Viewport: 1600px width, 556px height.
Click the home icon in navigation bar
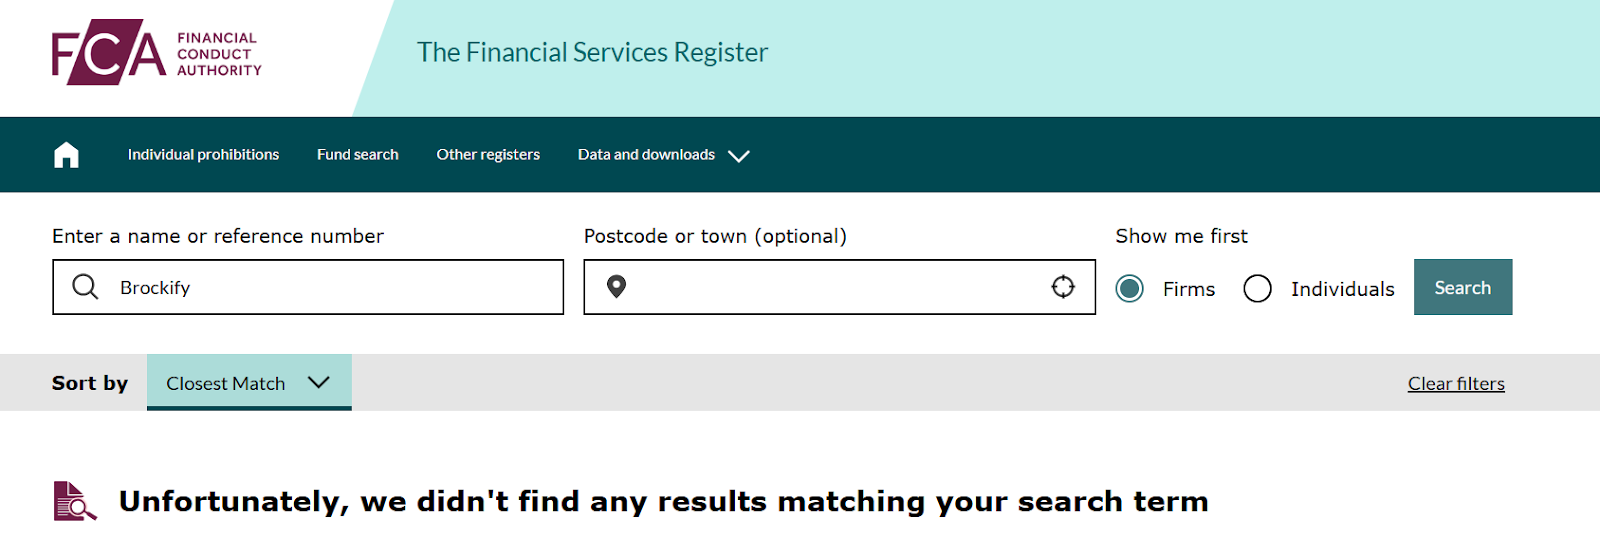(66, 155)
